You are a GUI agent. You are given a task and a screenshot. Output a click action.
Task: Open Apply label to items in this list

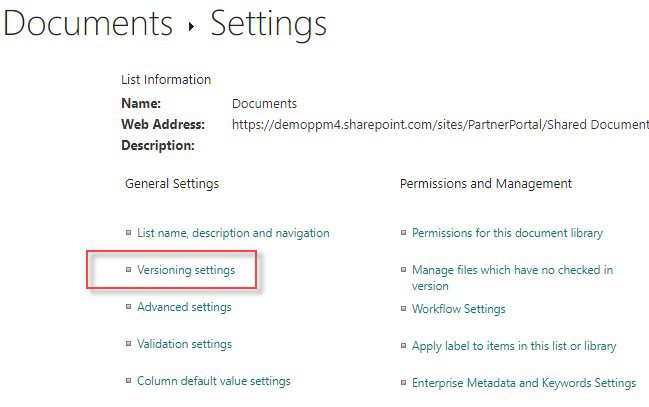514,346
